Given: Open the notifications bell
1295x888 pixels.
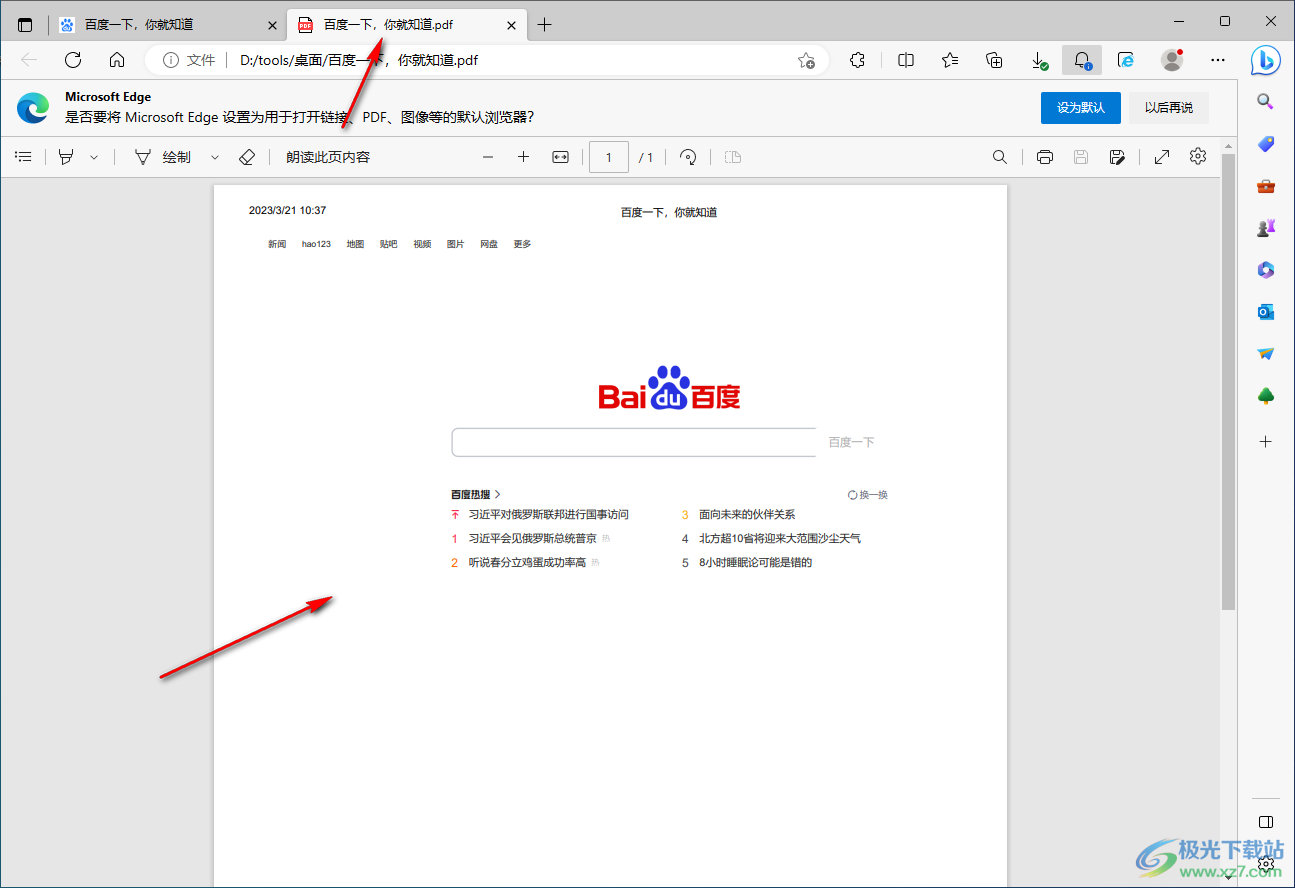Looking at the screenshot, I should (1082, 60).
